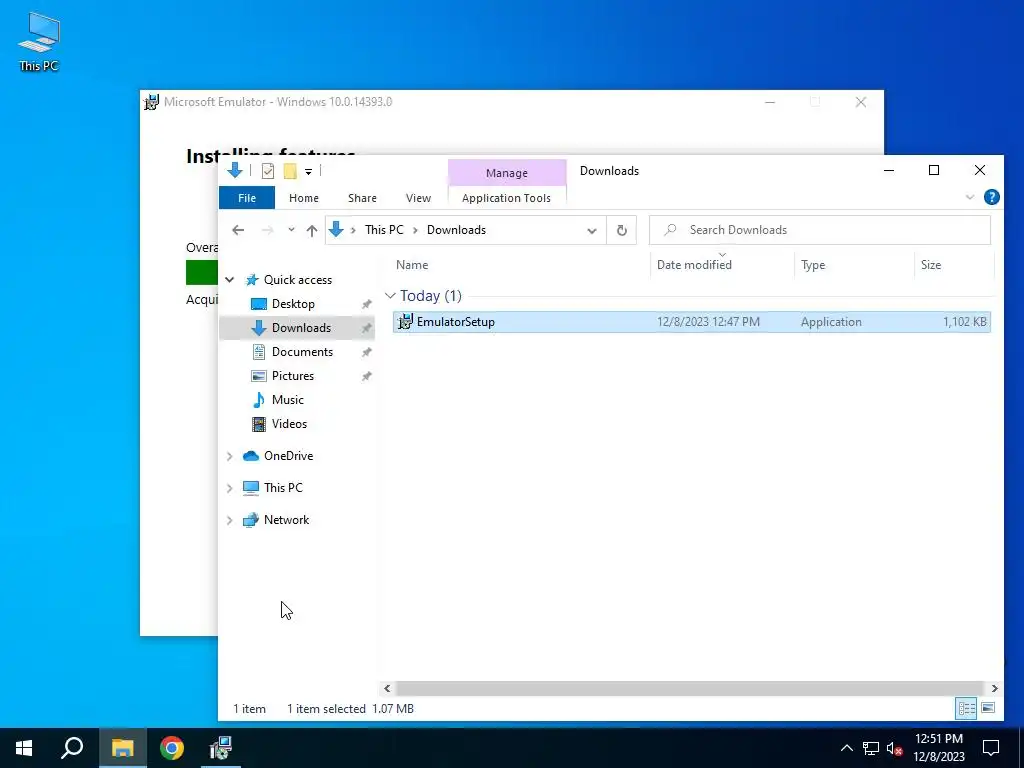Select OneDrive in navigation pane

[288, 456]
